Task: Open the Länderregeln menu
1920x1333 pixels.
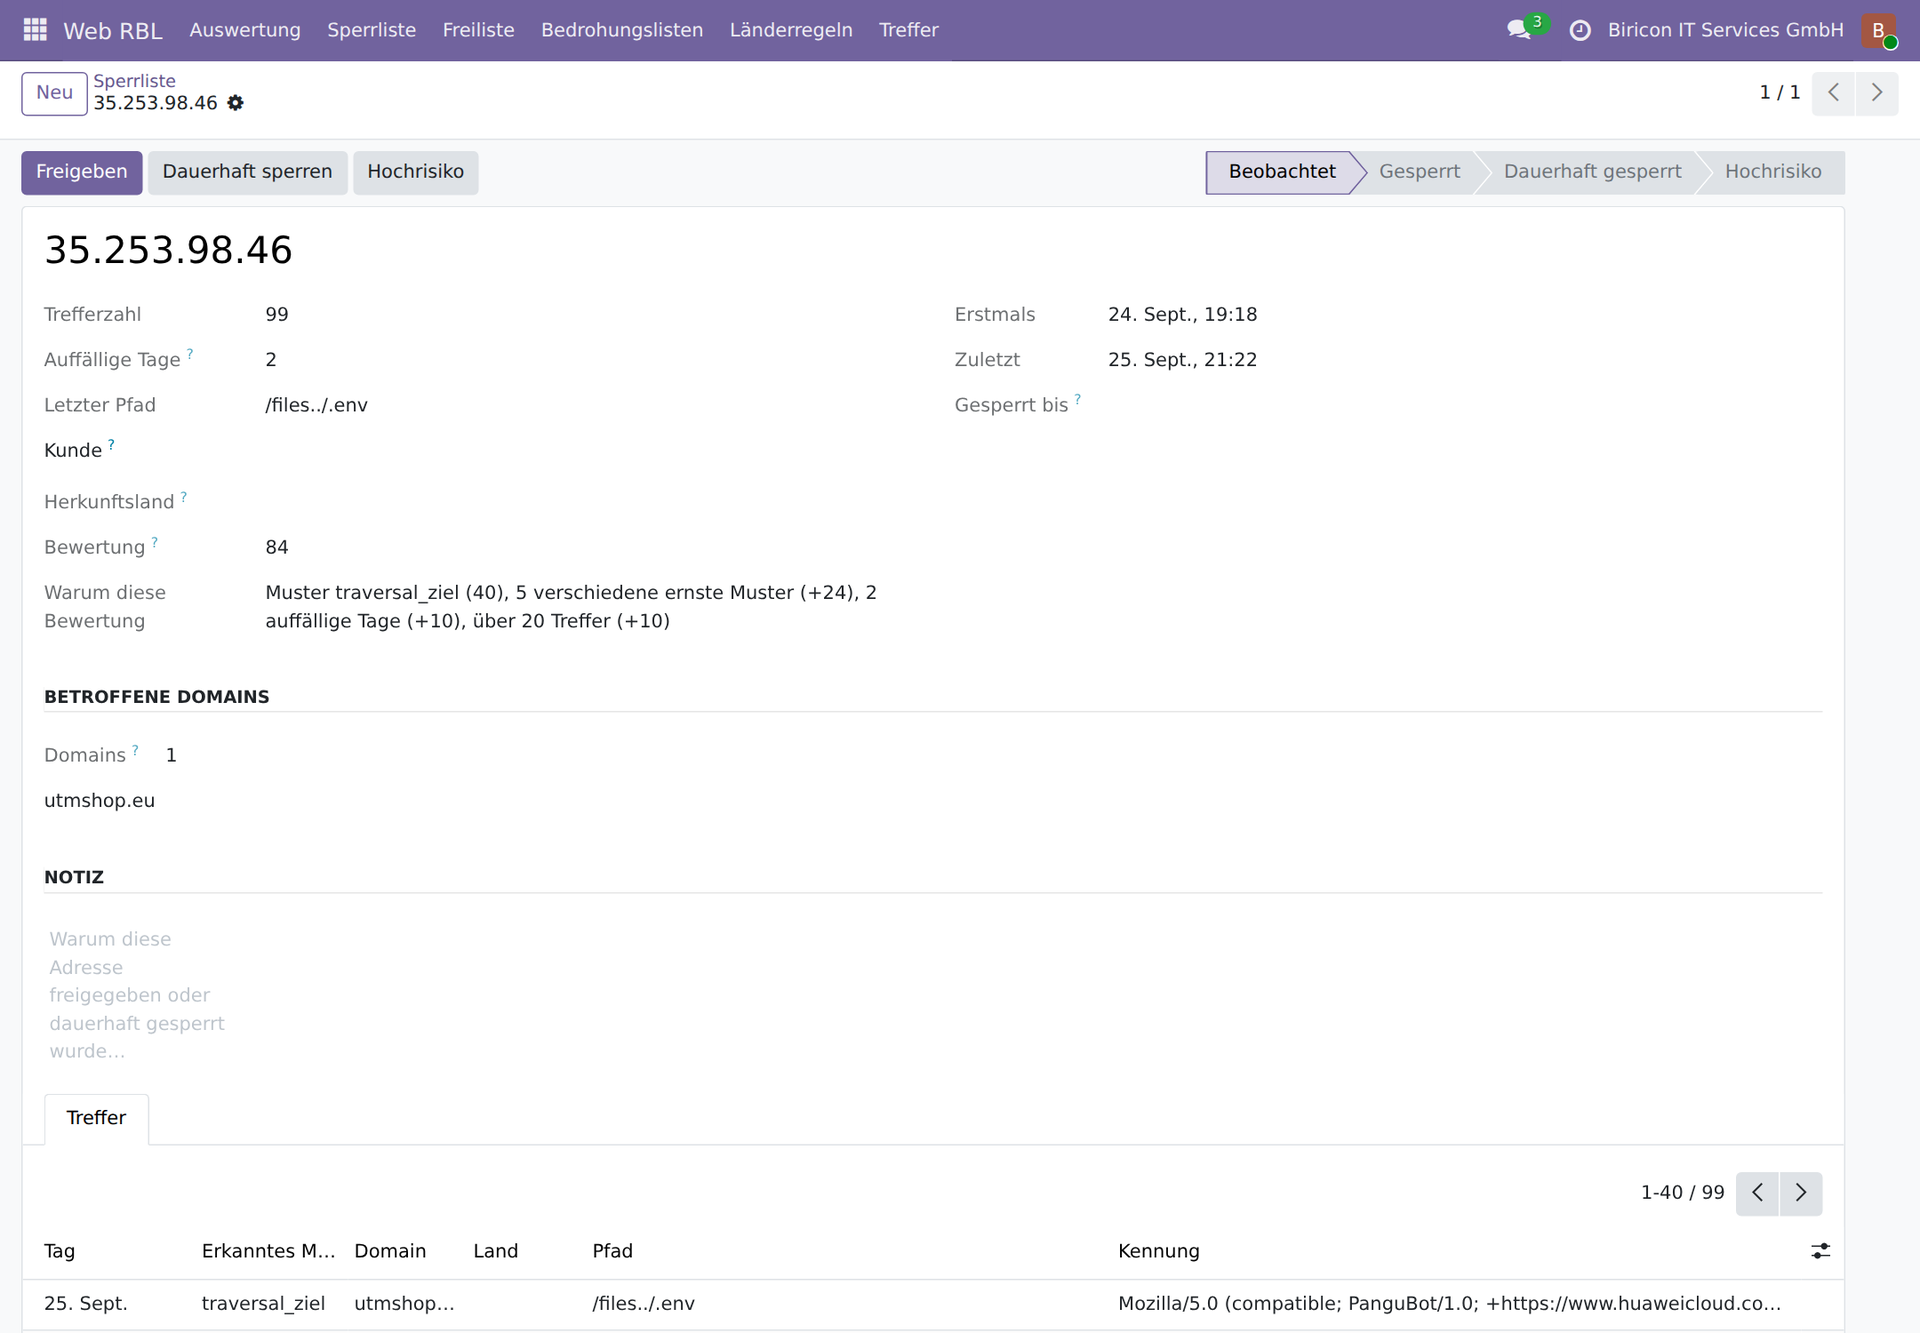Action: coord(791,30)
